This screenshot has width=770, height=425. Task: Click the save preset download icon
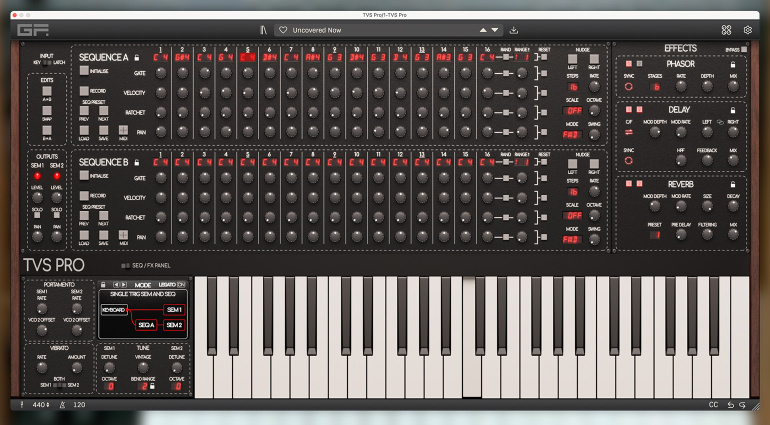pyautogui.click(x=514, y=30)
